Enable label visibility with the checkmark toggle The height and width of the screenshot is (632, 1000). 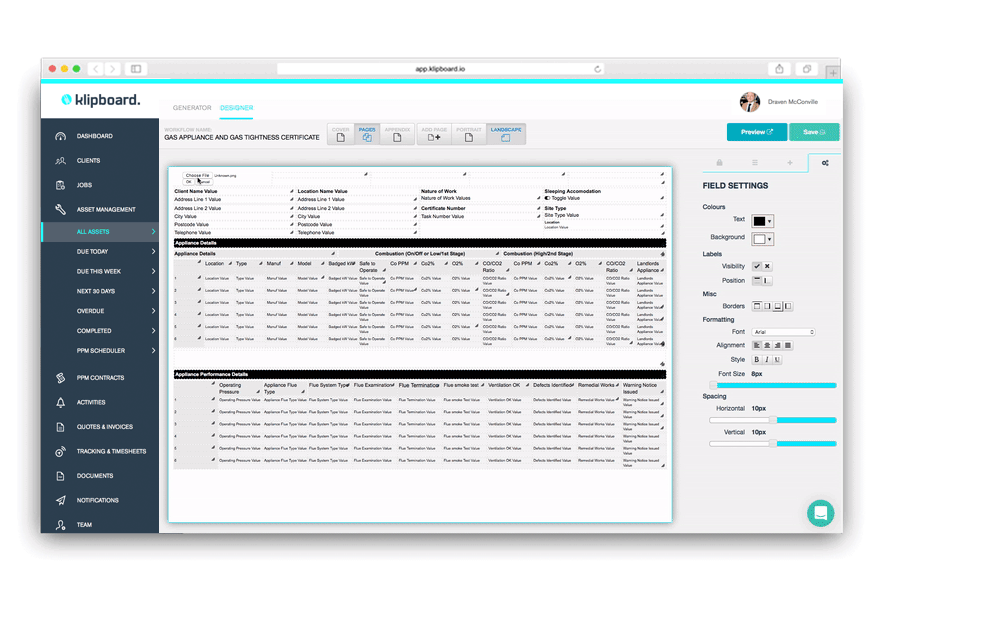tap(757, 266)
